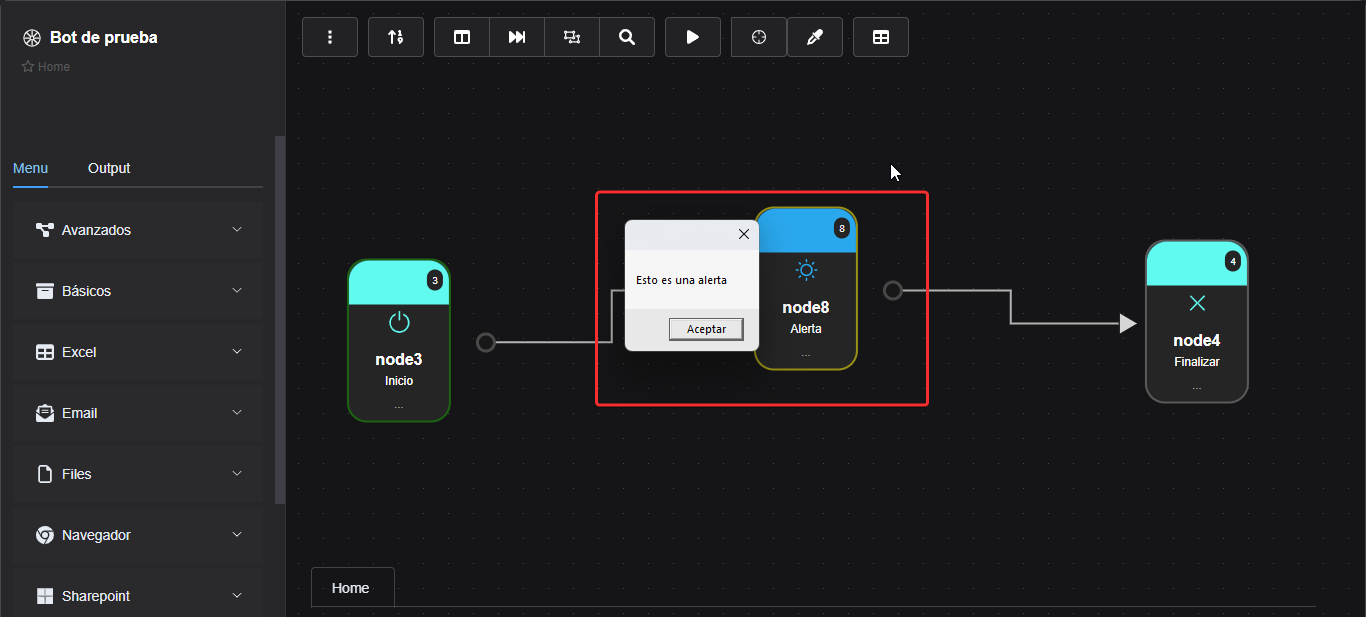Click the node8 output connector circle

(x=893, y=290)
